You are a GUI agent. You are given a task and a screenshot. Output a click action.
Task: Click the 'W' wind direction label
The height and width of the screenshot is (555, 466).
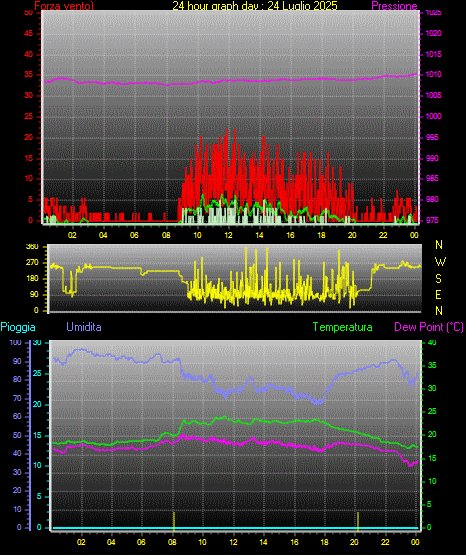440,262
